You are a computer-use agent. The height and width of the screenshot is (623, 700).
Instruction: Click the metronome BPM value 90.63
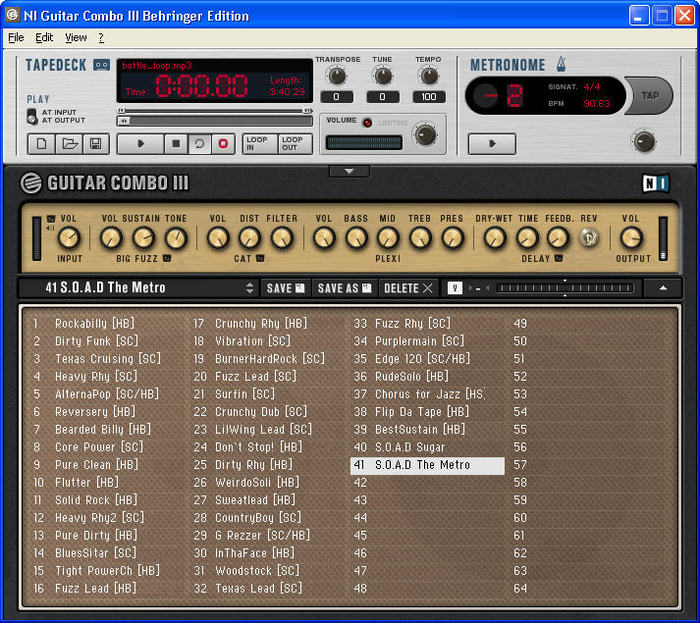pyautogui.click(x=596, y=104)
